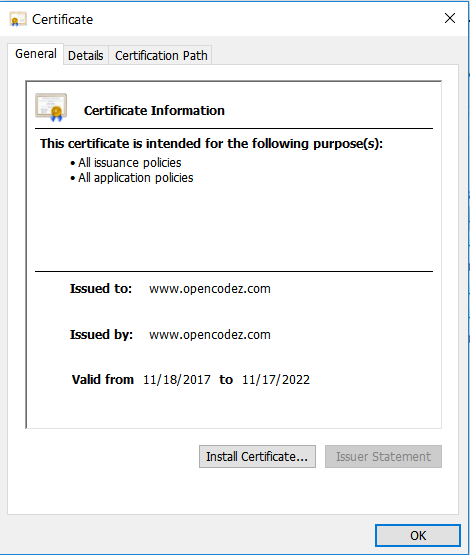Click the Issued by: label

coord(102,335)
